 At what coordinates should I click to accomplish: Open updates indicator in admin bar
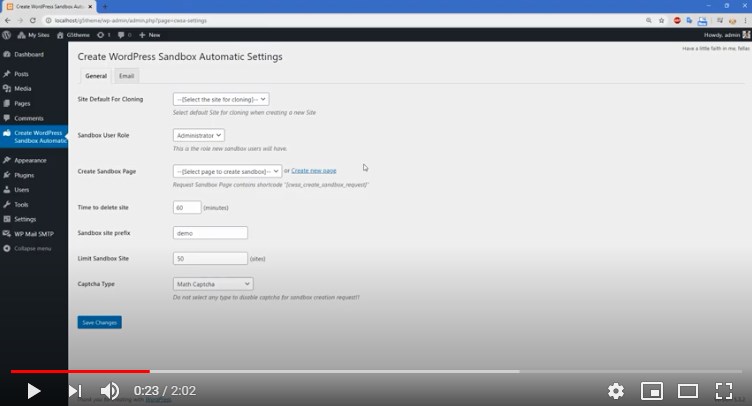click(103, 35)
